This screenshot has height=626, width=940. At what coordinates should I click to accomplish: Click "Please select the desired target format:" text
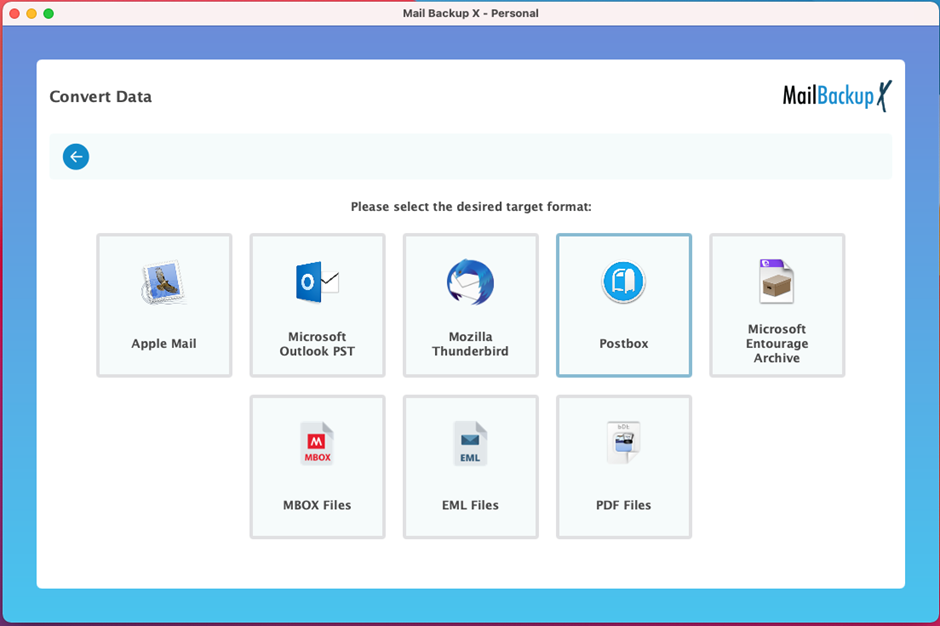point(471,206)
